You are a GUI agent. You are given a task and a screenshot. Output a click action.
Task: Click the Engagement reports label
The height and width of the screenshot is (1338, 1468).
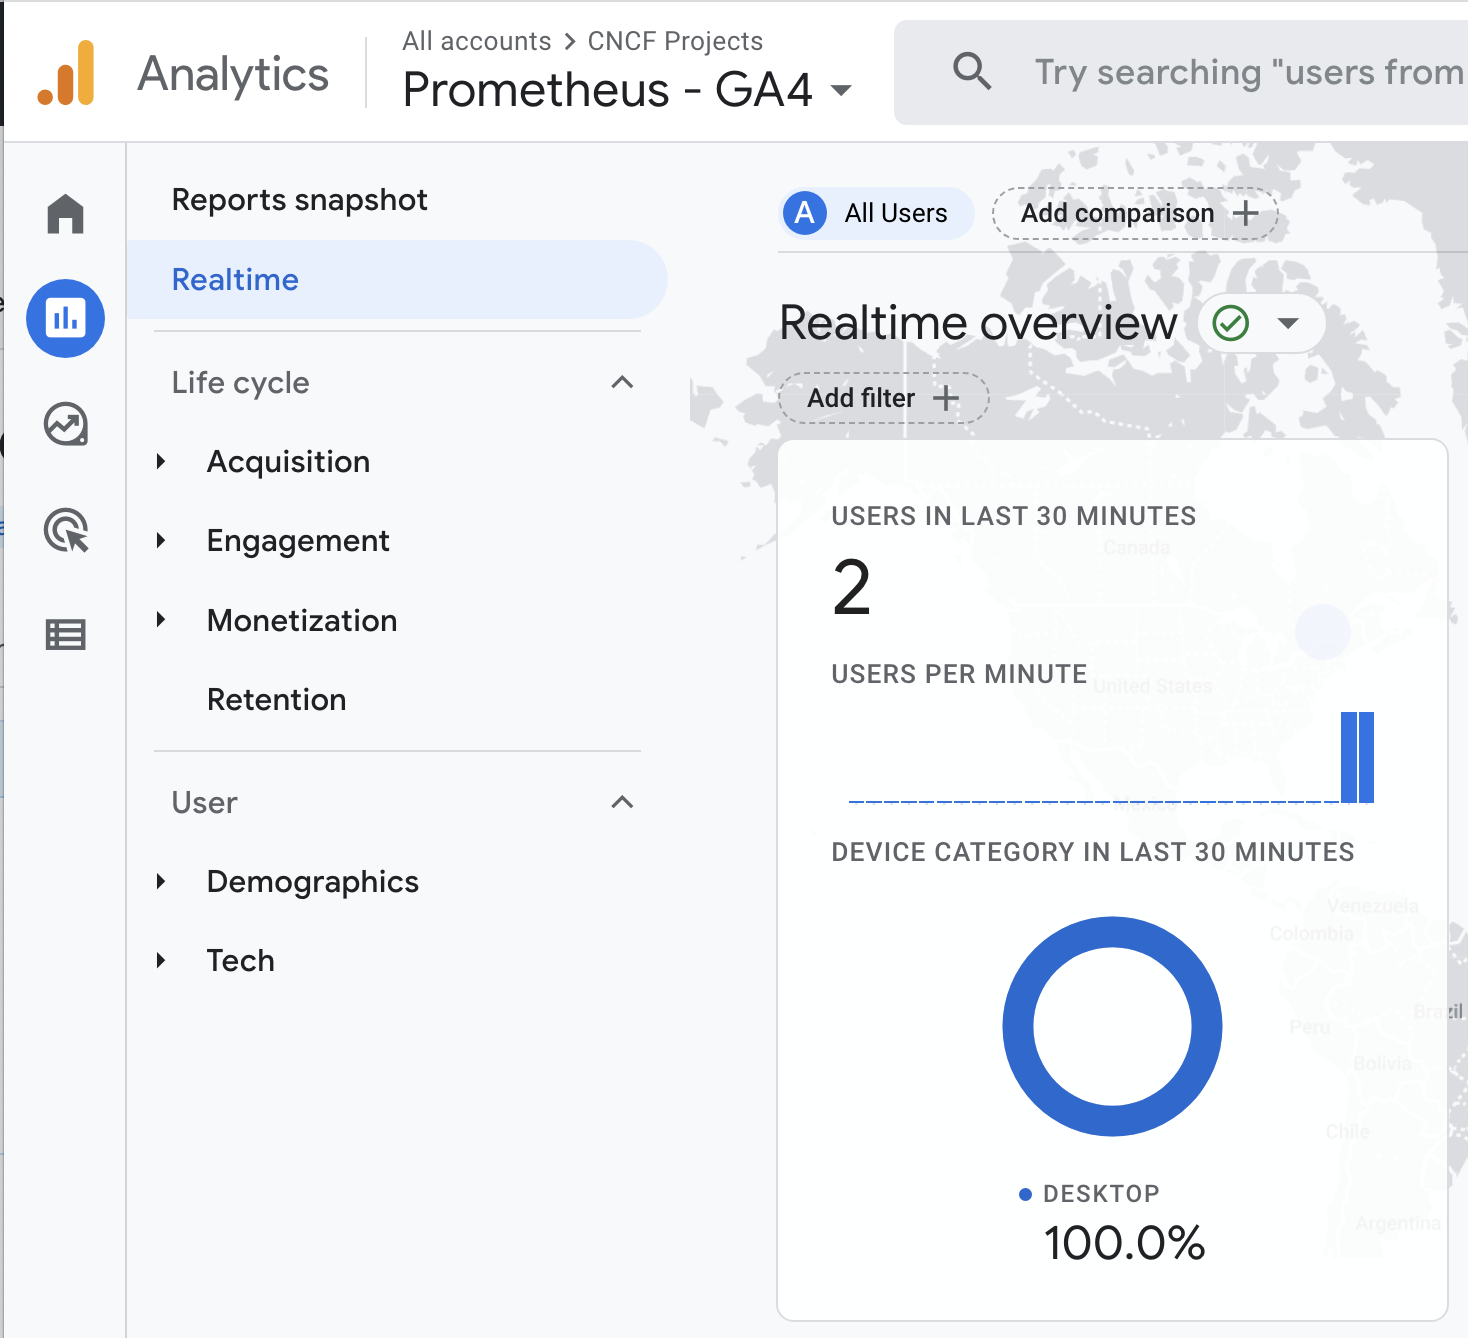pyautogui.click(x=298, y=541)
